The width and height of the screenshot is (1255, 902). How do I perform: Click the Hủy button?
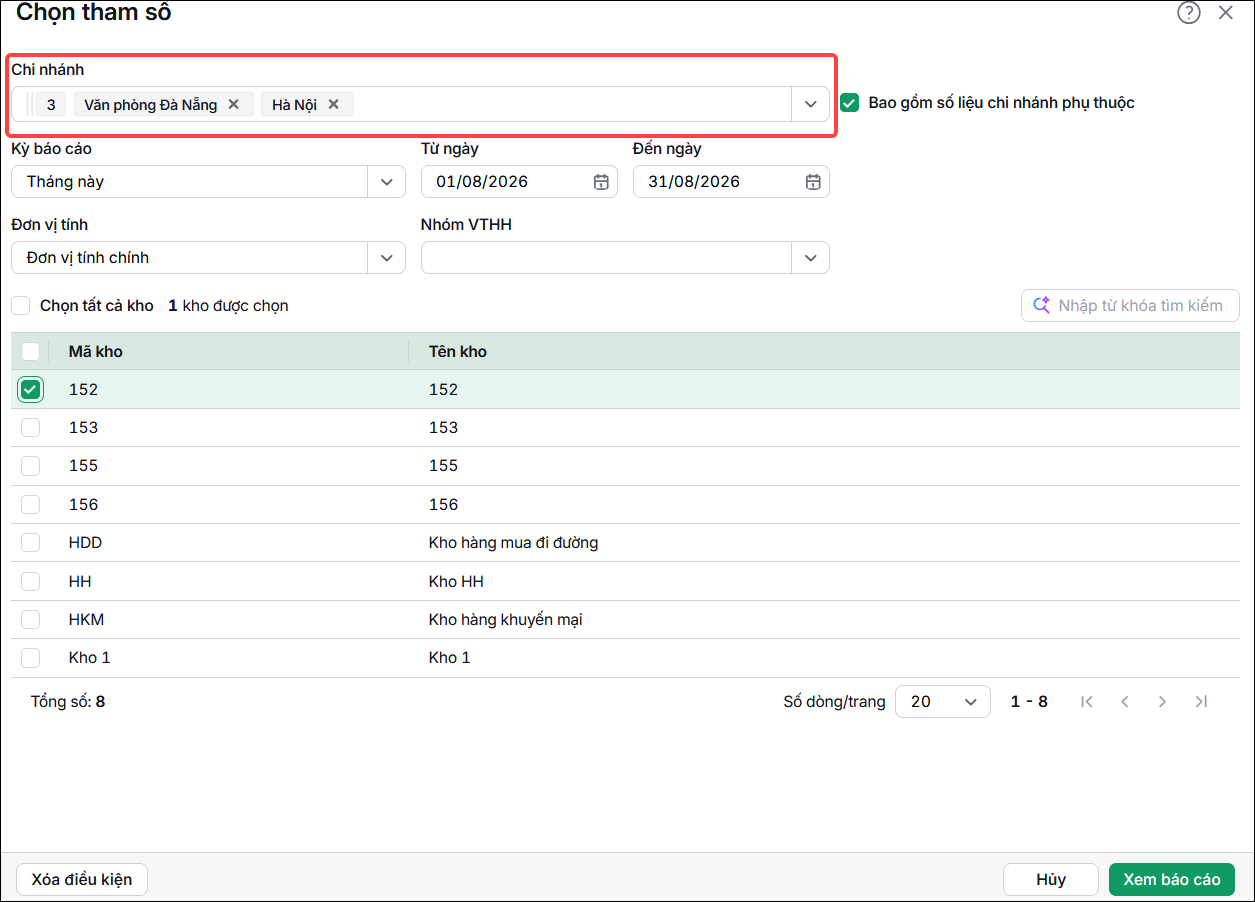tap(1051, 880)
